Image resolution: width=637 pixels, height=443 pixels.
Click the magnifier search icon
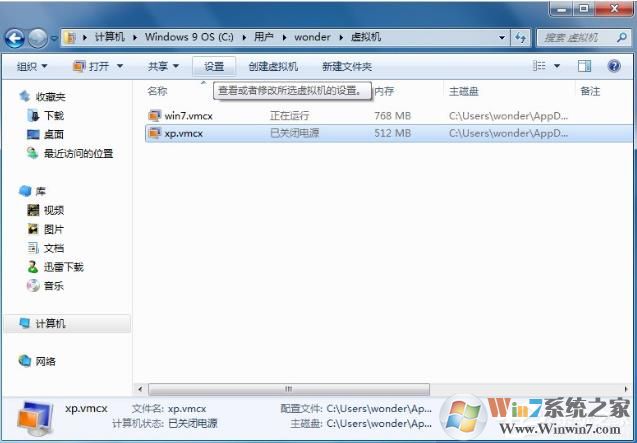click(x=622, y=38)
